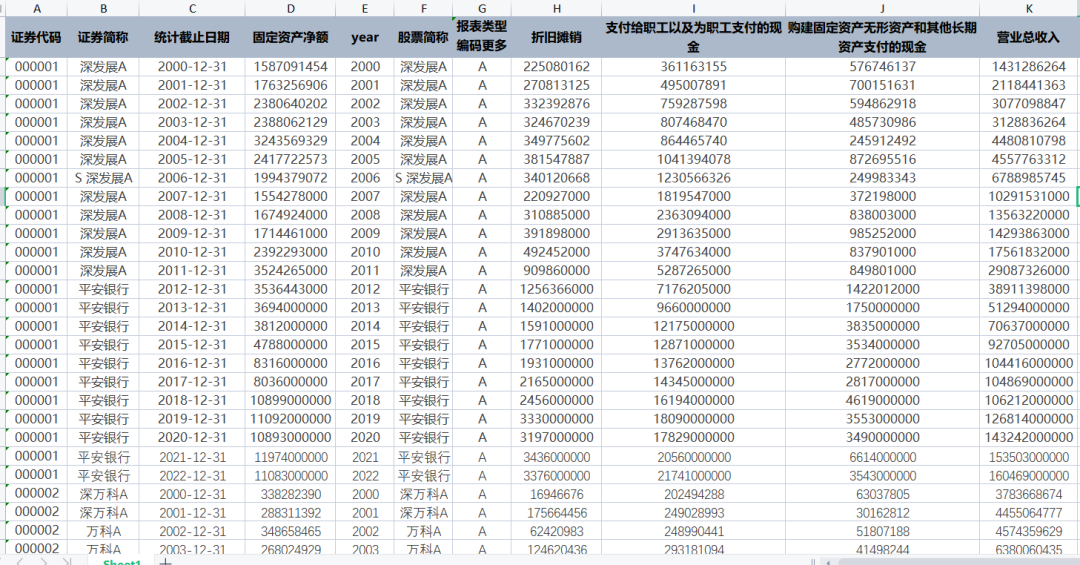Select cell with value 248990441

pyautogui.click(x=693, y=532)
